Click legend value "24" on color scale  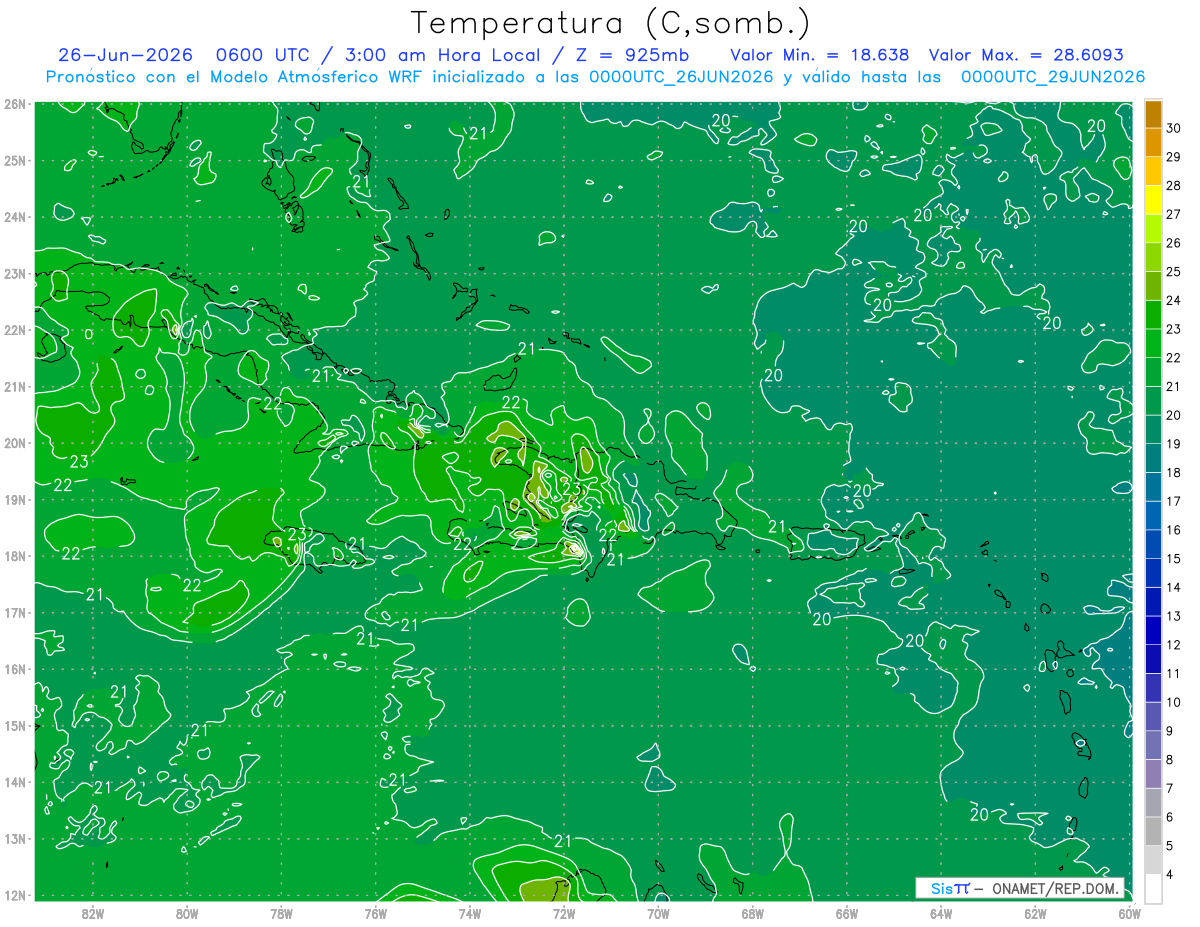1174,300
